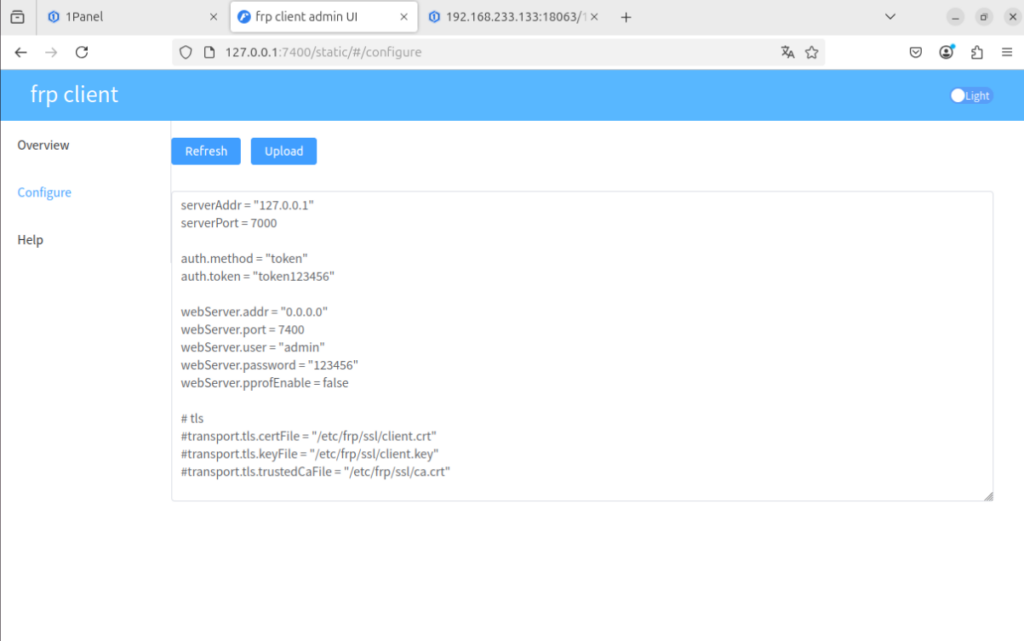The height and width of the screenshot is (641, 1024).
Task: Click the webServer.password = "123456" line
Action: point(270,365)
